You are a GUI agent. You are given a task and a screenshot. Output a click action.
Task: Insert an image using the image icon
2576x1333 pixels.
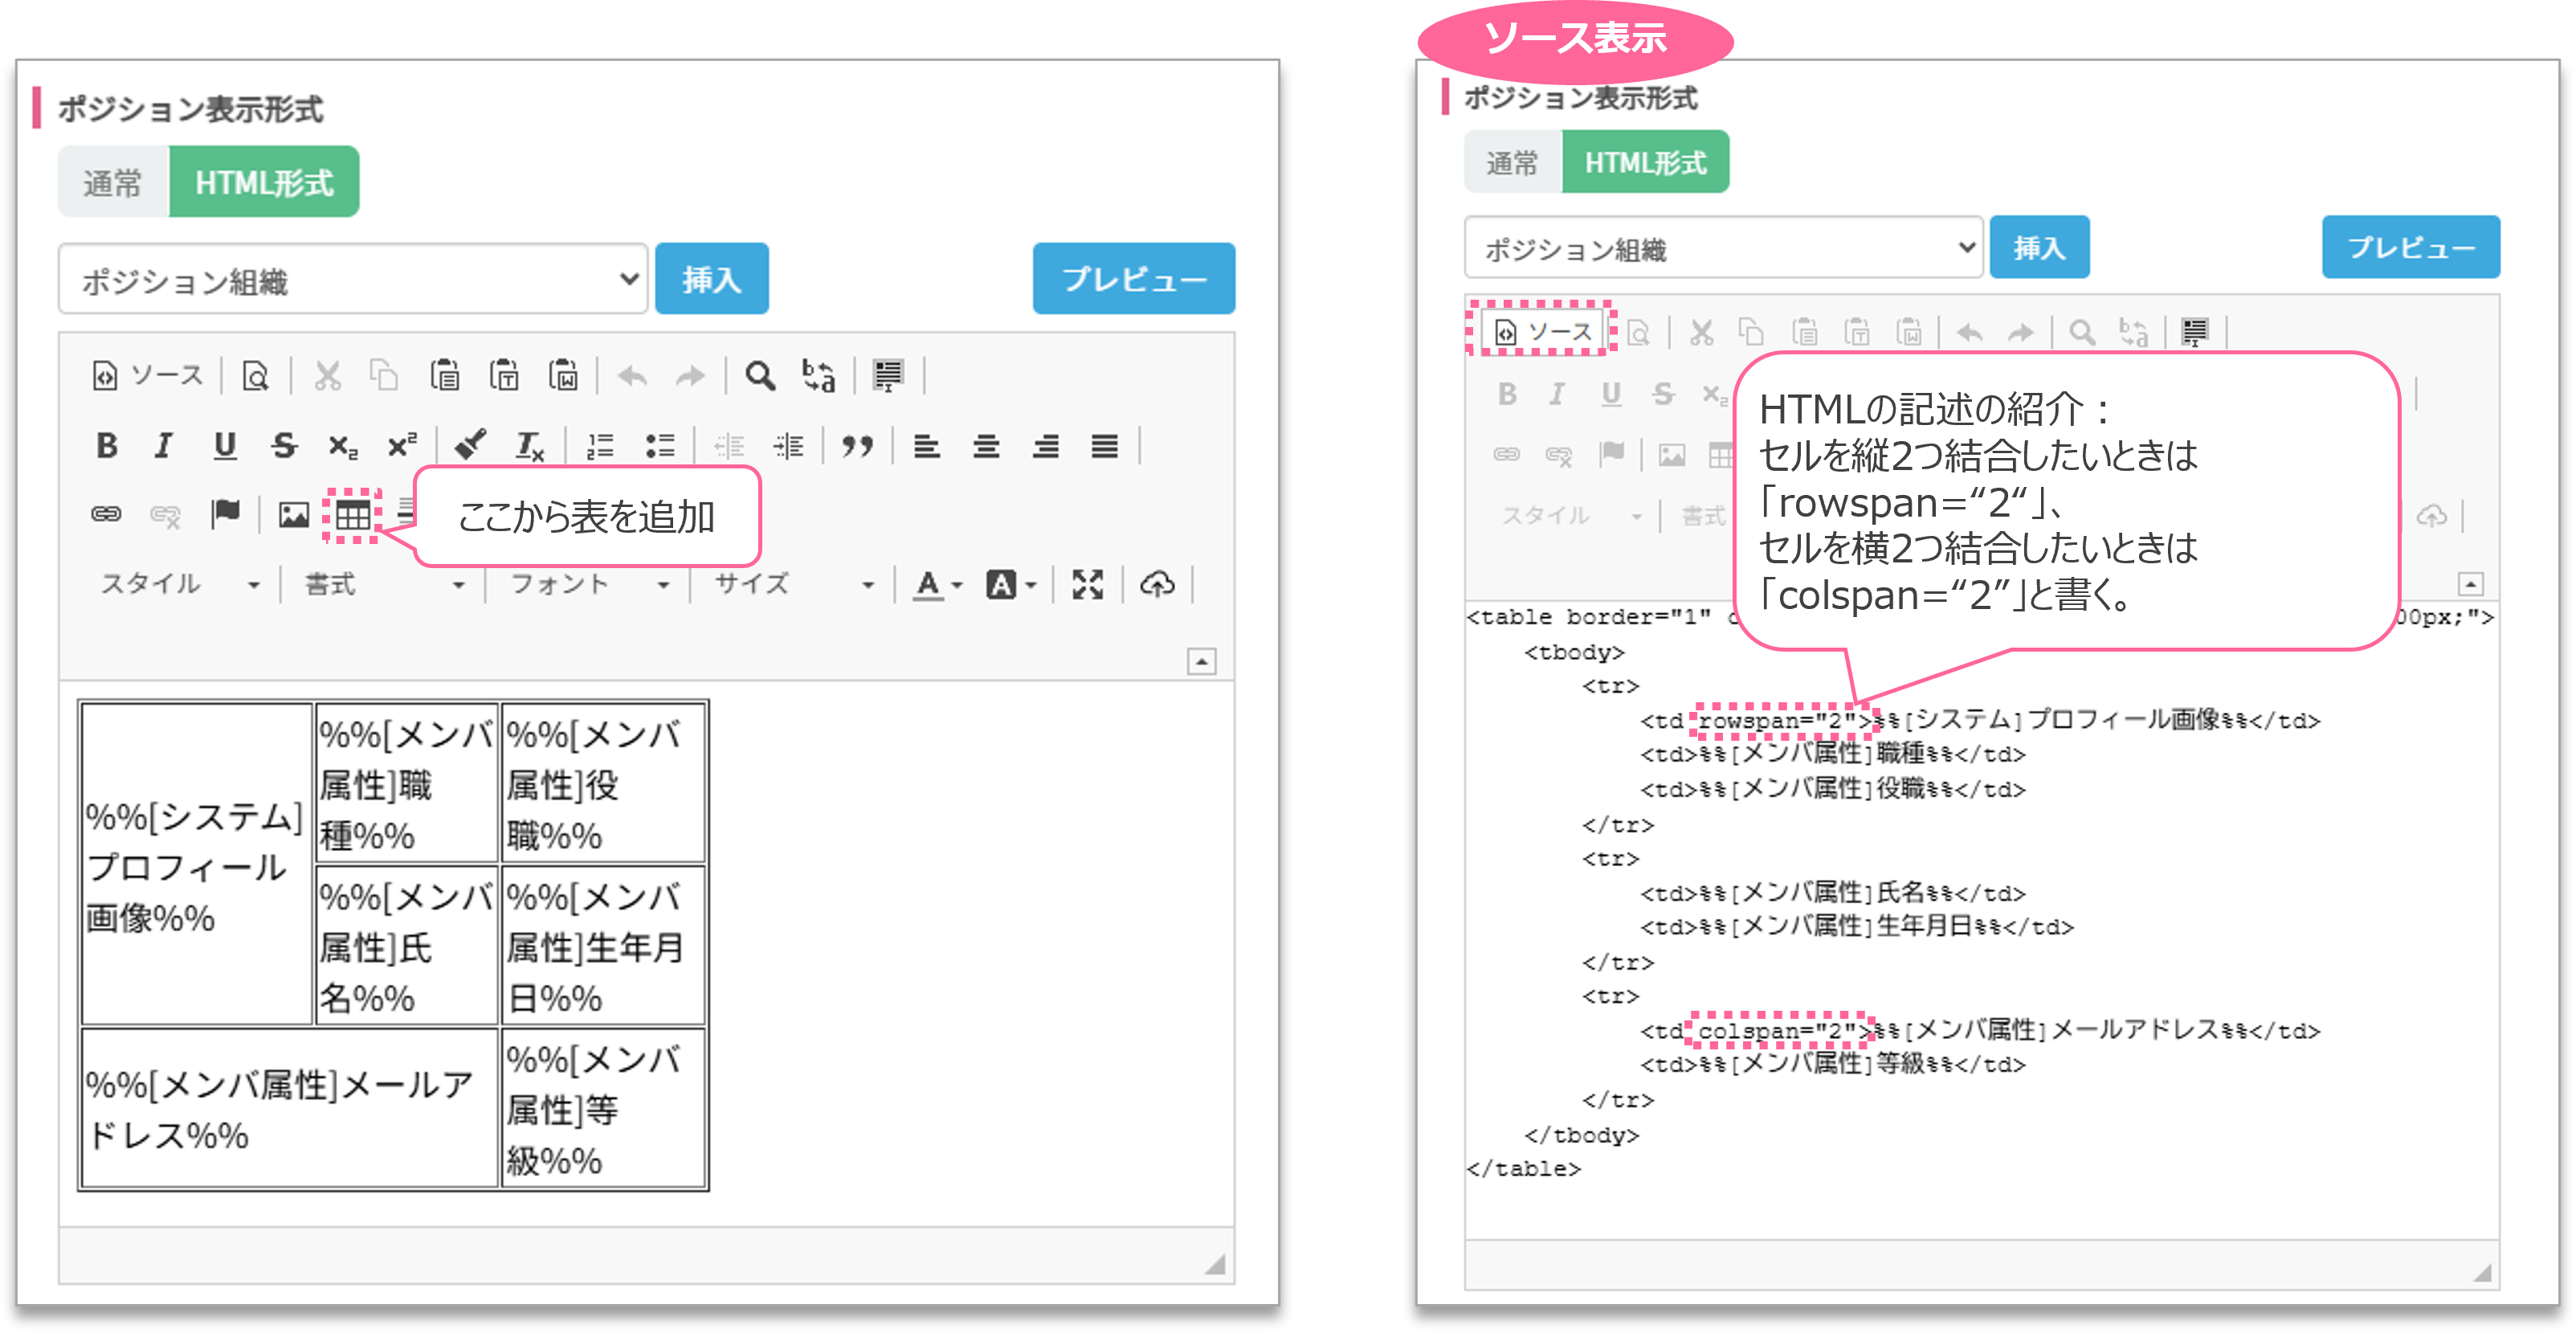pyautogui.click(x=293, y=515)
